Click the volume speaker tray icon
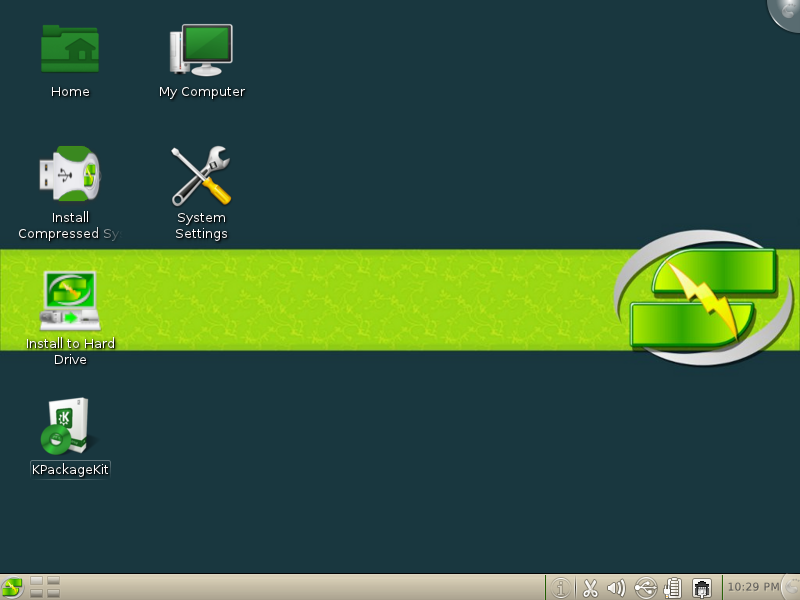 pyautogui.click(x=617, y=588)
